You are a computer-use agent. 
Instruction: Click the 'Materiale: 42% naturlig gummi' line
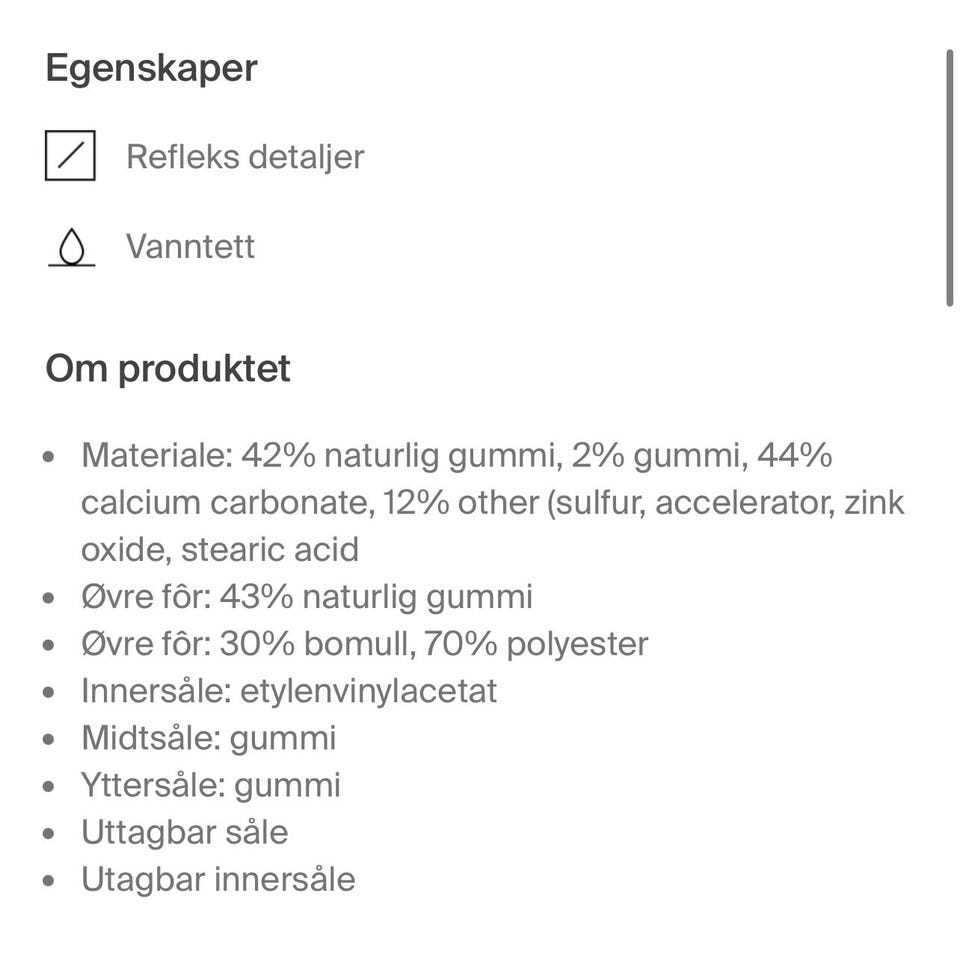point(456,456)
